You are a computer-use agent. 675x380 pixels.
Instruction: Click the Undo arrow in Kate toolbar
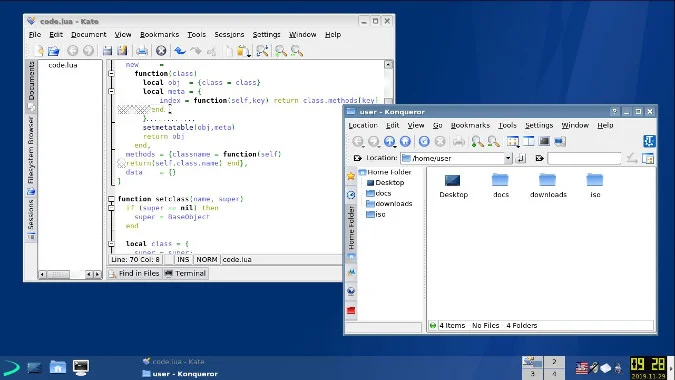point(180,51)
